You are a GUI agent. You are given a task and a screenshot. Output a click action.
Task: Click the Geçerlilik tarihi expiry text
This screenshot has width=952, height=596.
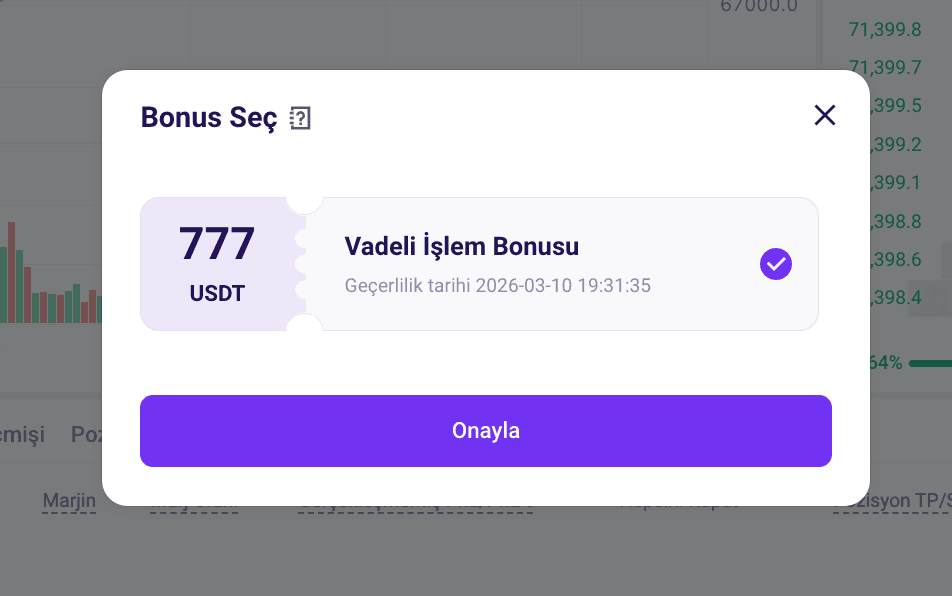497,285
